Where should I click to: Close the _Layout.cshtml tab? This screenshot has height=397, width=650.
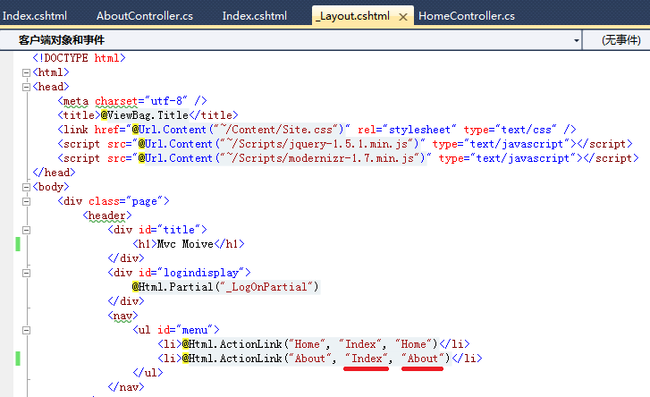(403, 17)
